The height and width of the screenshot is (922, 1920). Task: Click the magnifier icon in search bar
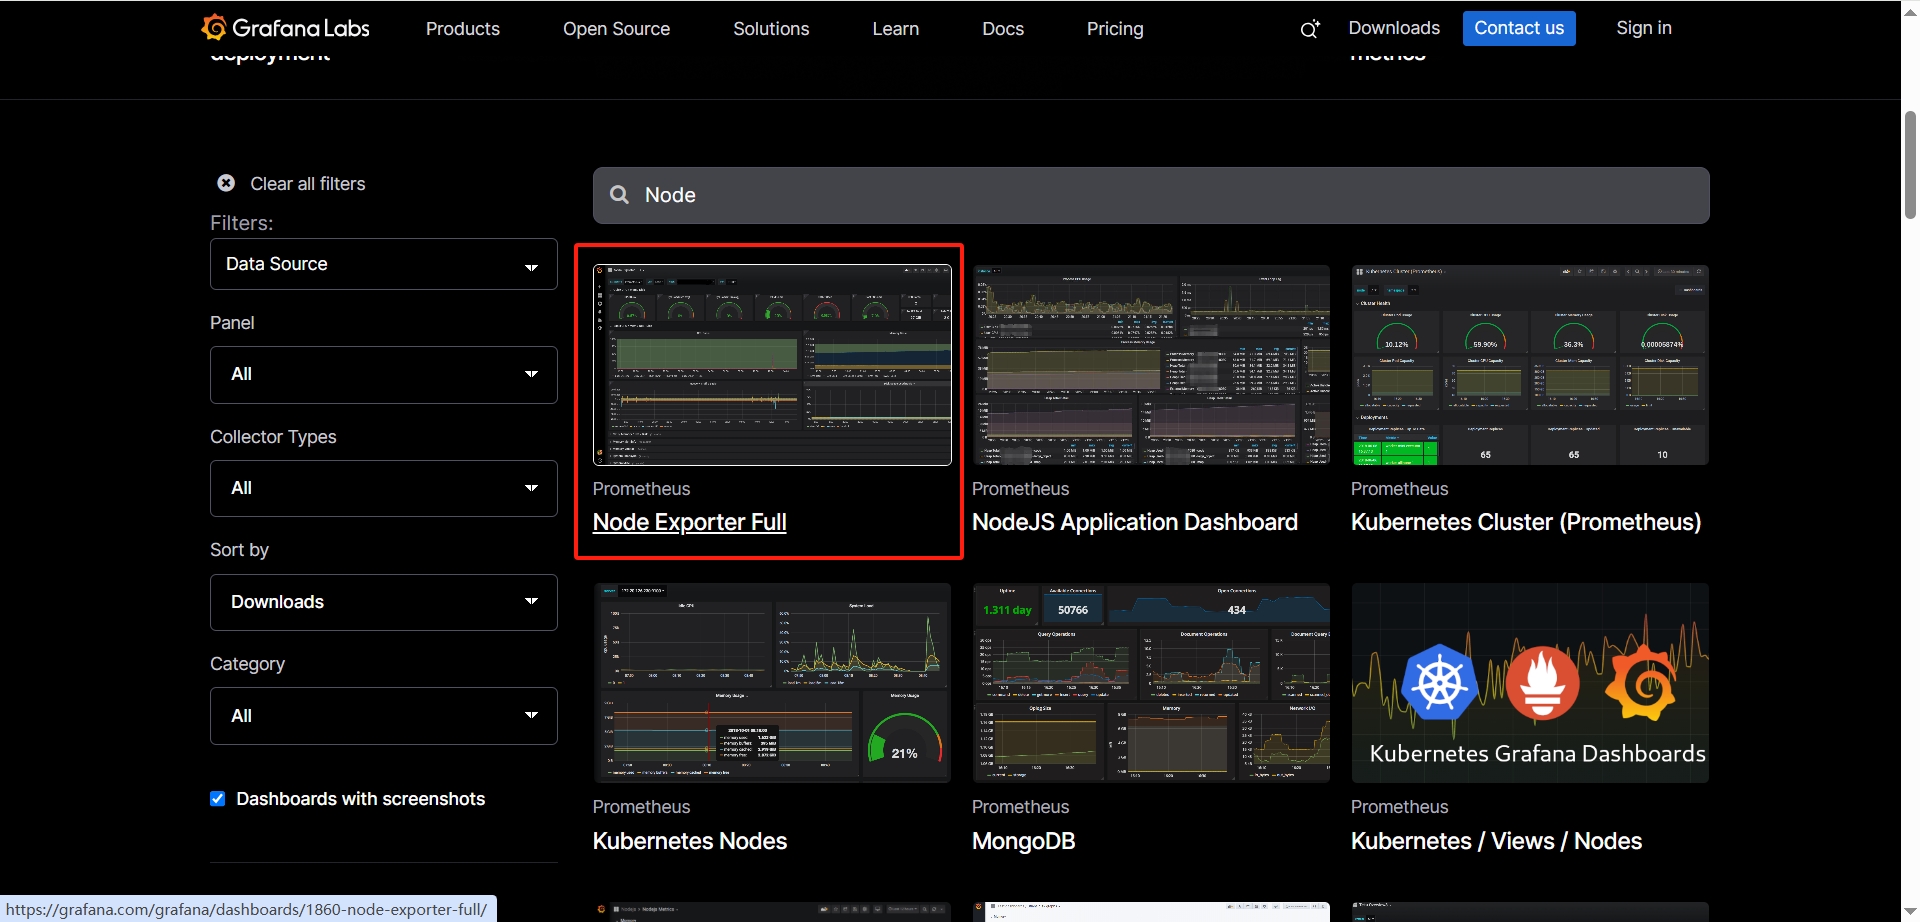tap(620, 195)
